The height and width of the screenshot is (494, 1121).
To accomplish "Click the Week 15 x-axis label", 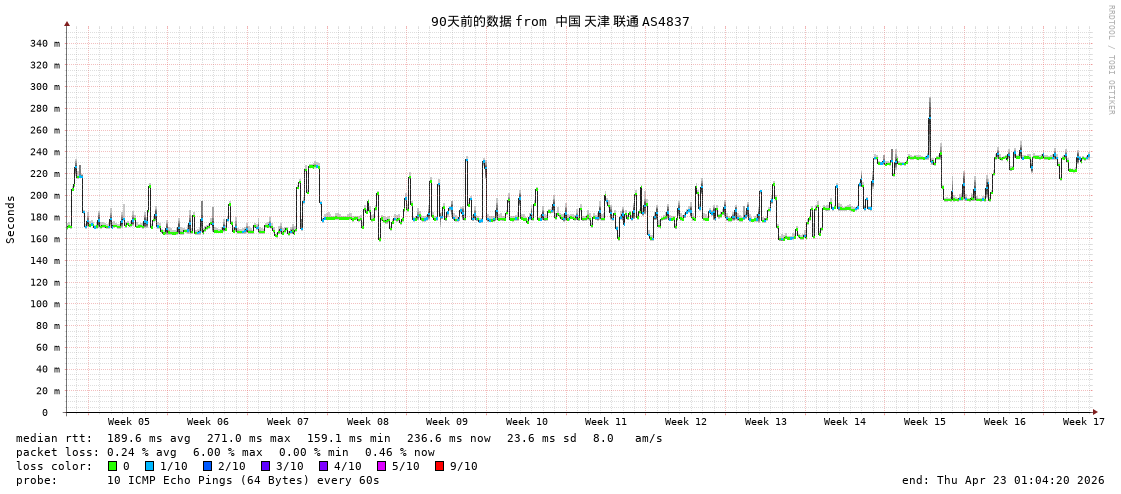I will 924,422.
